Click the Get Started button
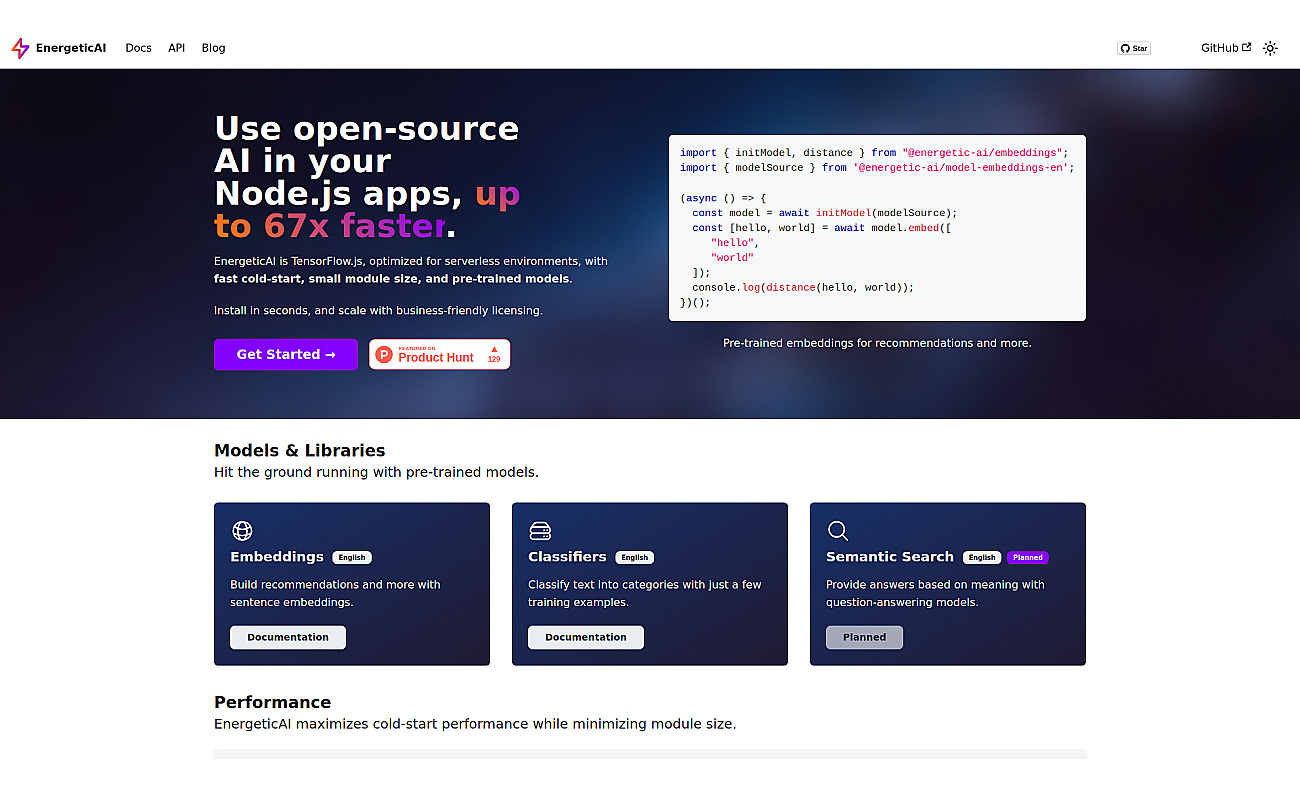Screen dimensions: 1300x788 click(286, 354)
